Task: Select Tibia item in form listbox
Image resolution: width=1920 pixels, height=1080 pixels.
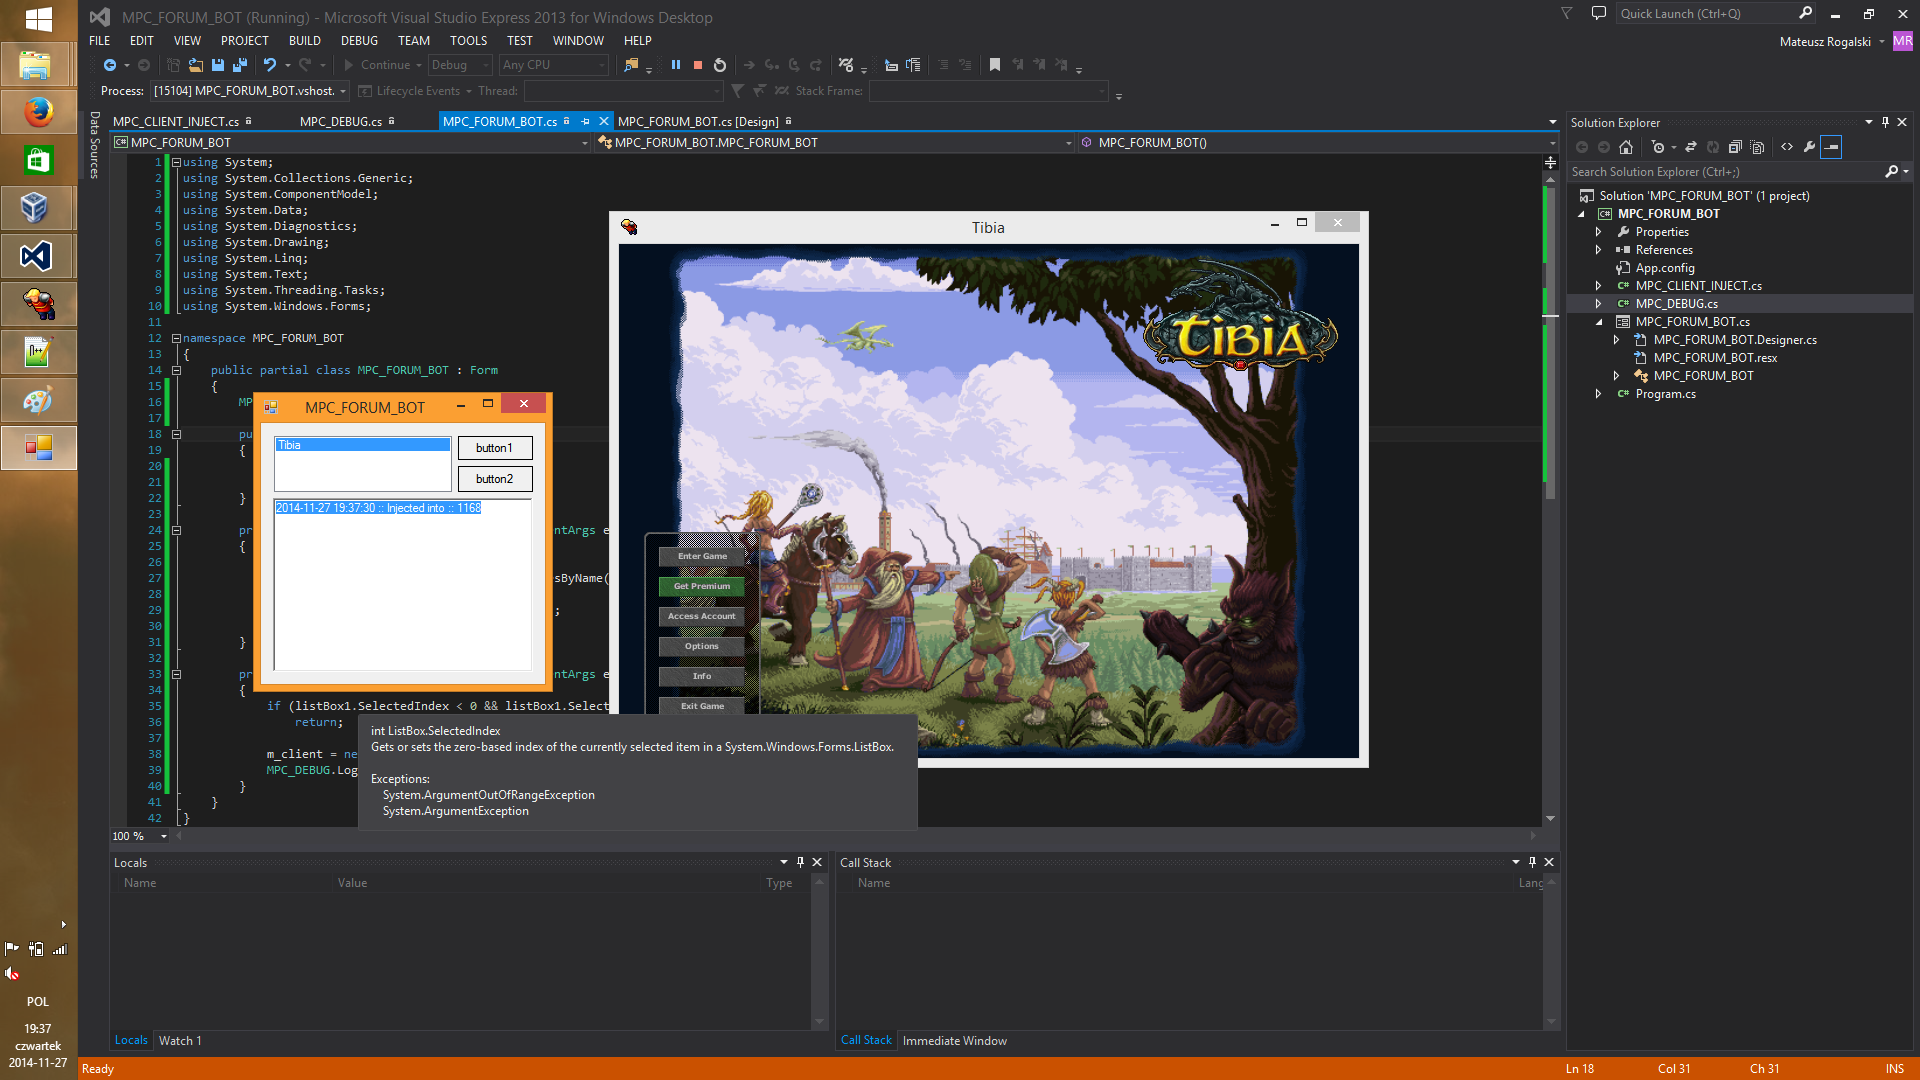Action: [362, 445]
